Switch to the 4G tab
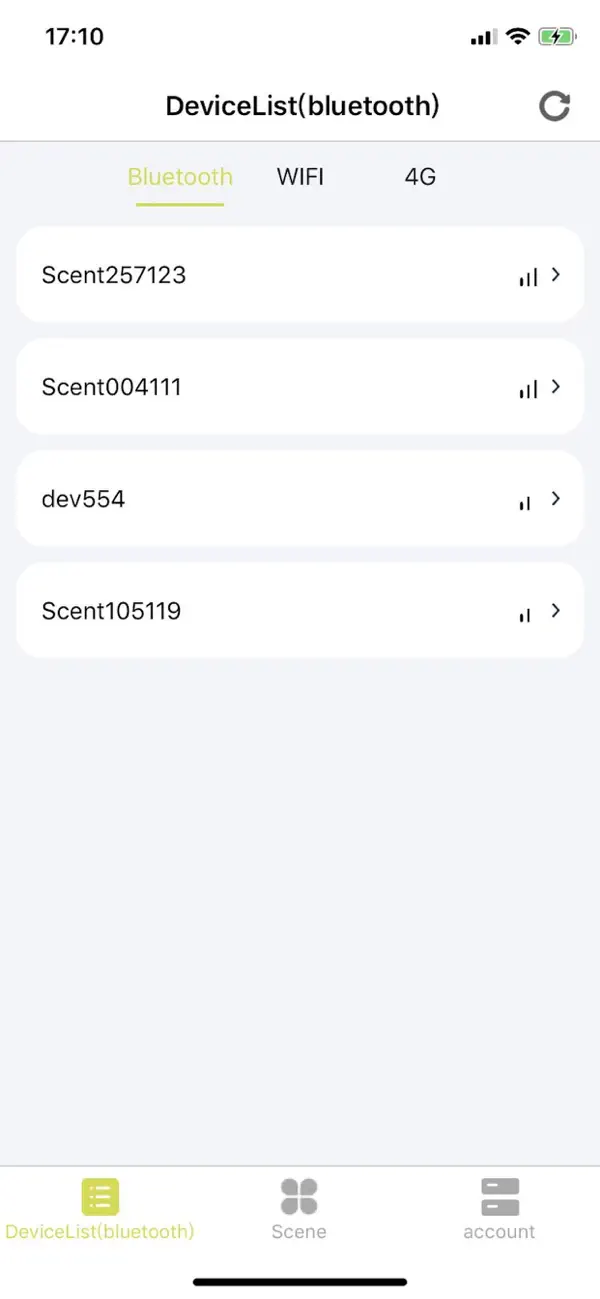The image size is (600, 1299). 419,177
